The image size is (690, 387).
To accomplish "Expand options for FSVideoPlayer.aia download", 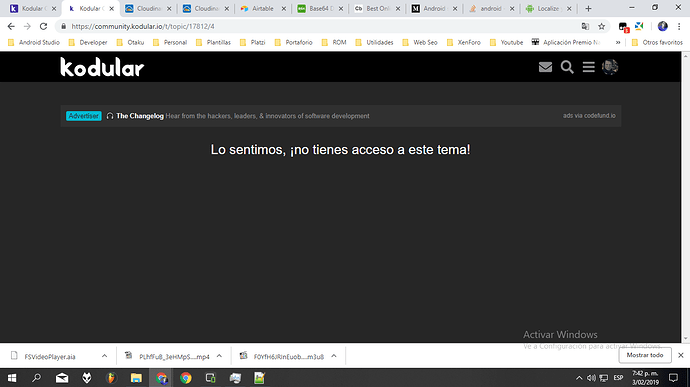I will tap(104, 356).
